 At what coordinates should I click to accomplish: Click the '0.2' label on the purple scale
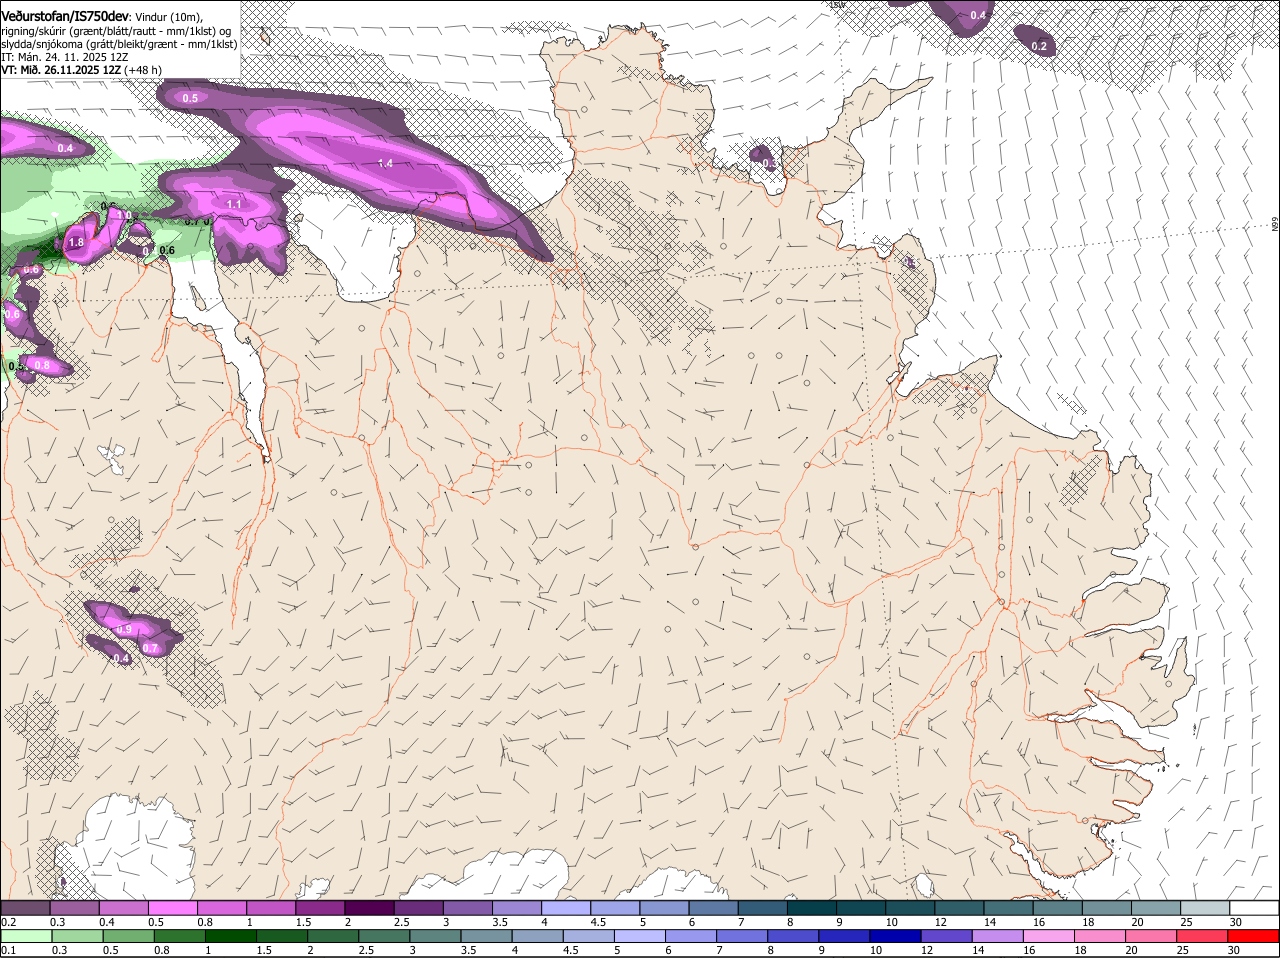click(8, 921)
